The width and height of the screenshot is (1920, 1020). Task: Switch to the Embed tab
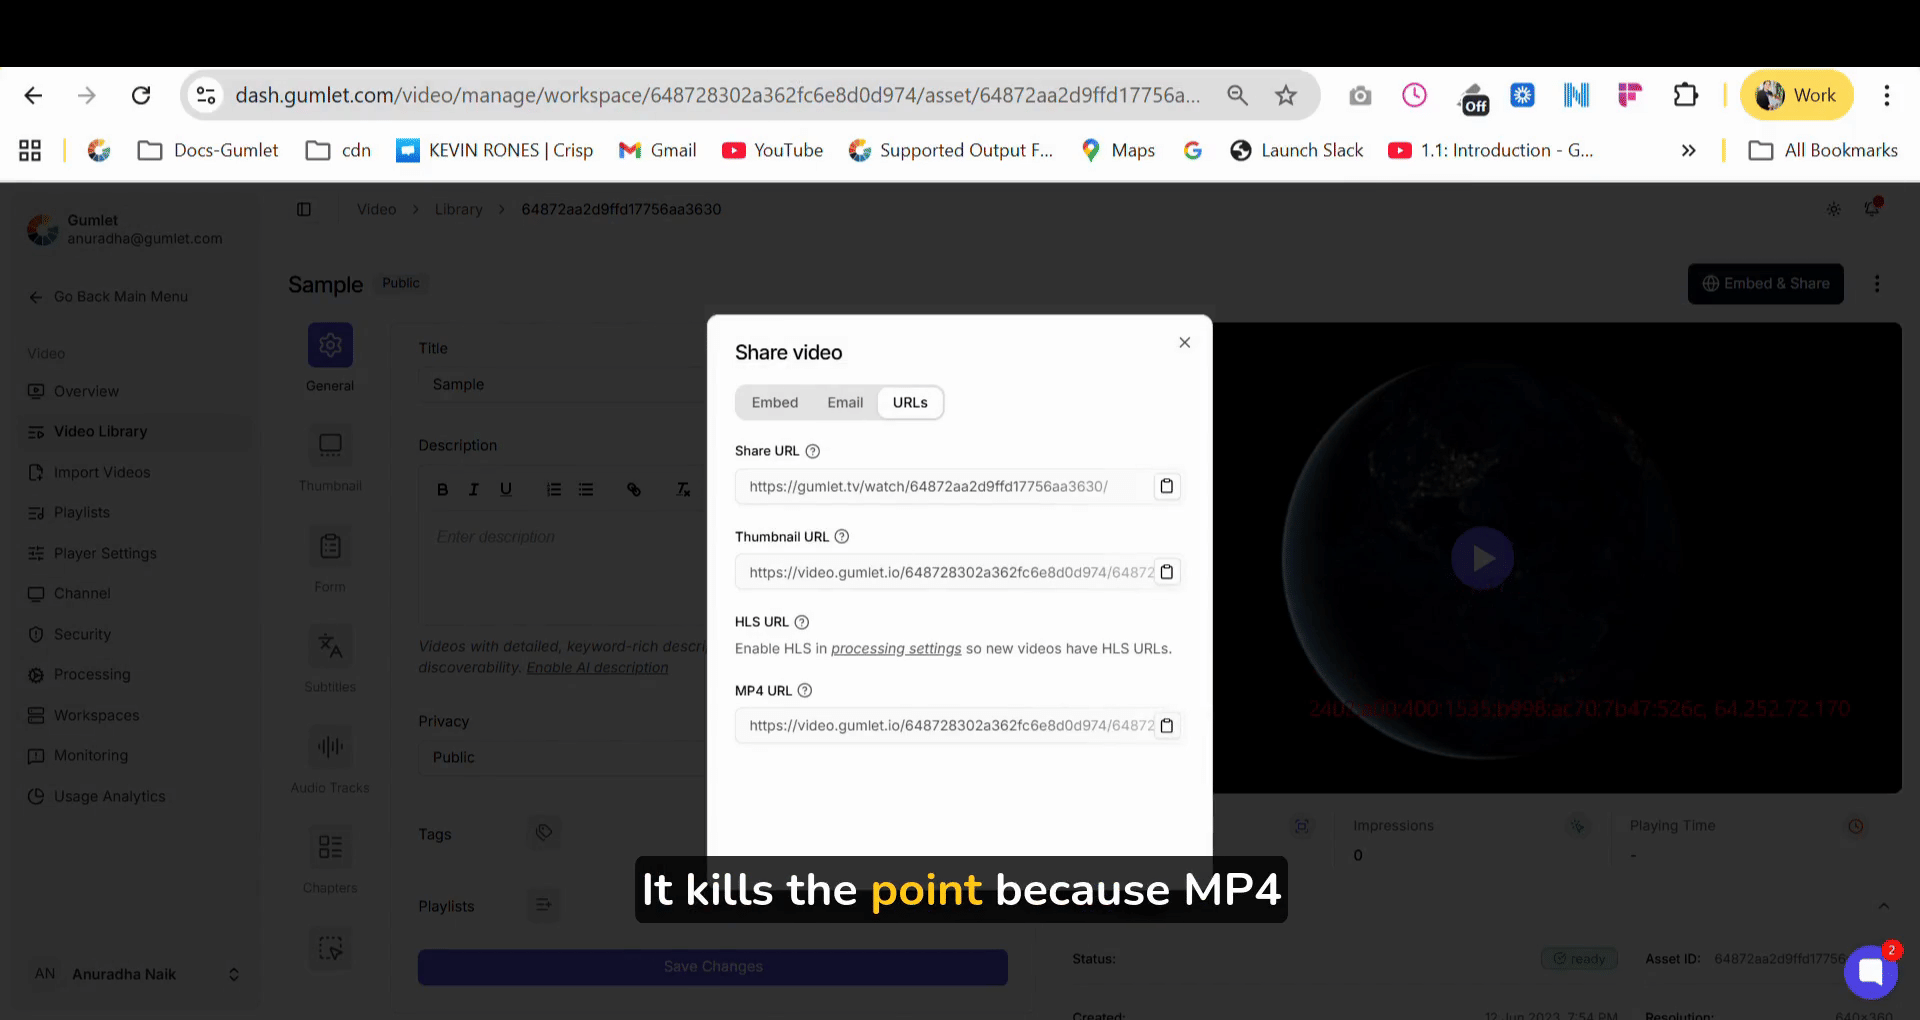[775, 402]
